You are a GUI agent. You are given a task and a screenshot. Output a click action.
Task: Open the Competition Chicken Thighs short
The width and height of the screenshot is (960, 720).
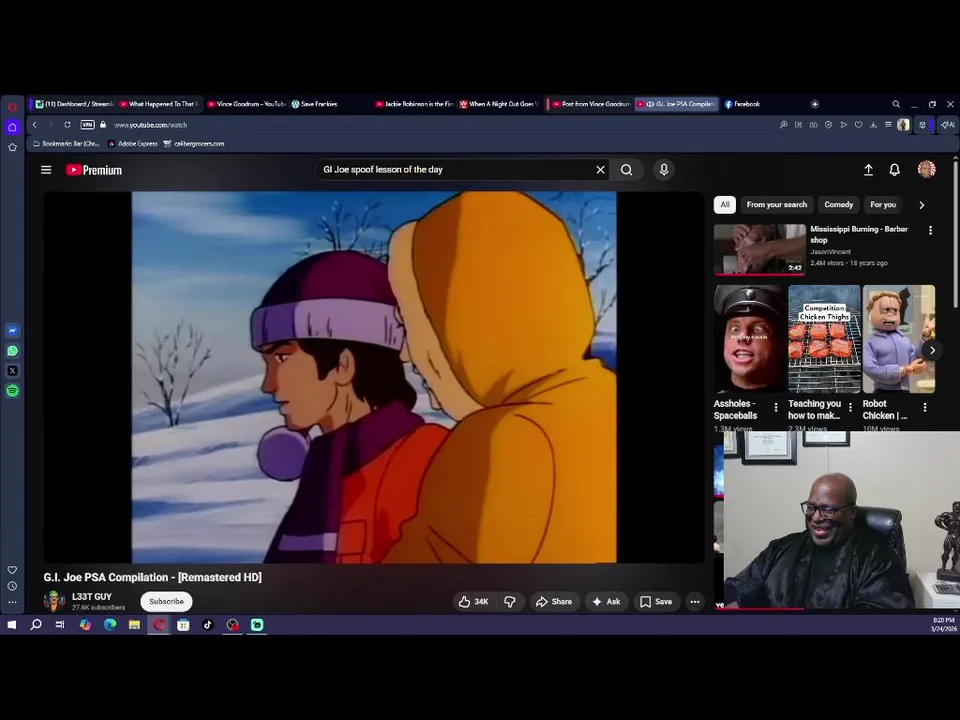[824, 339]
